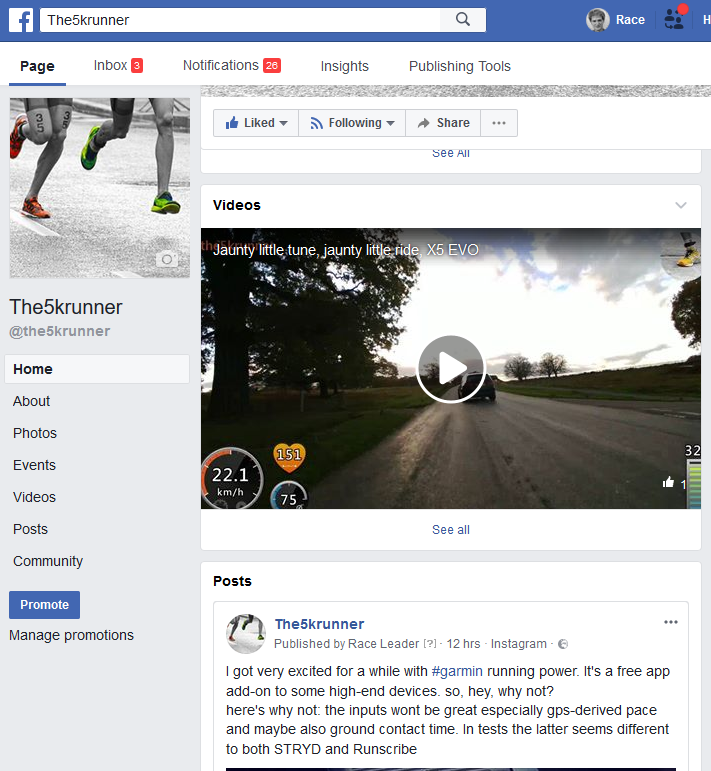Switch to the Page tab
The width and height of the screenshot is (711, 771).
37,66
